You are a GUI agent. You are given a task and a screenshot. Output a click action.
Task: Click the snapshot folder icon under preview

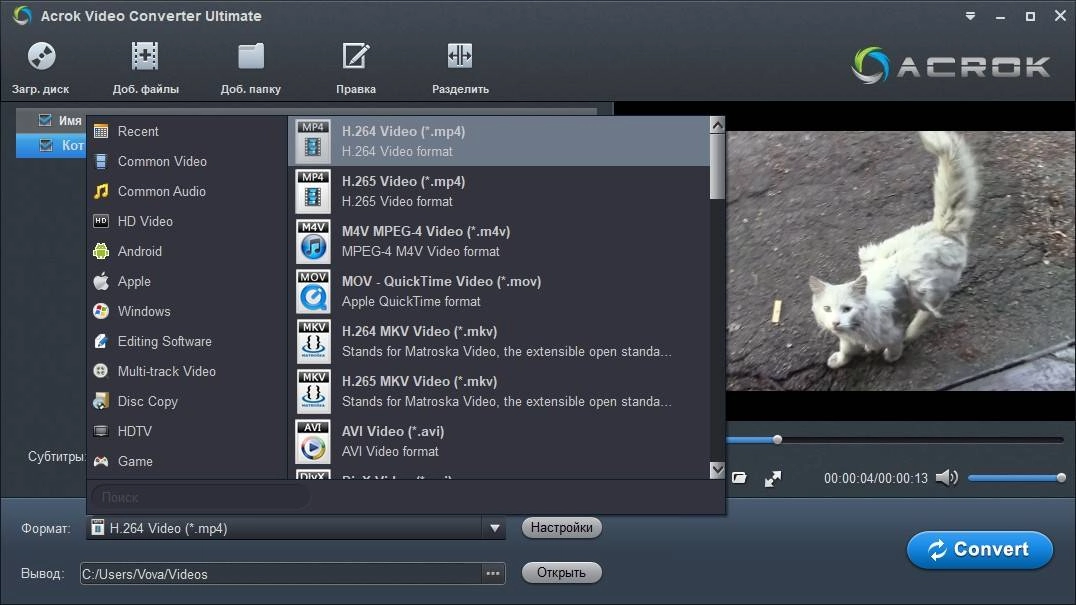tap(739, 477)
